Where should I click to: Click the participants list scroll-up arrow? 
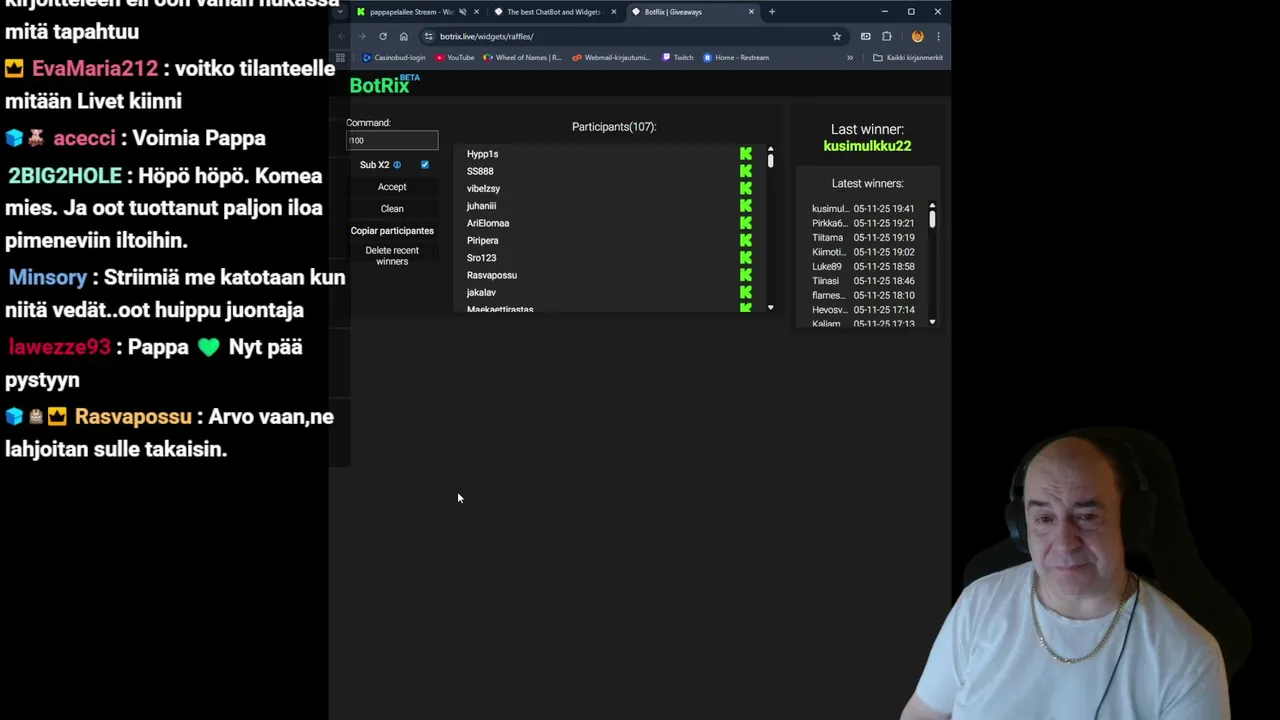point(770,149)
